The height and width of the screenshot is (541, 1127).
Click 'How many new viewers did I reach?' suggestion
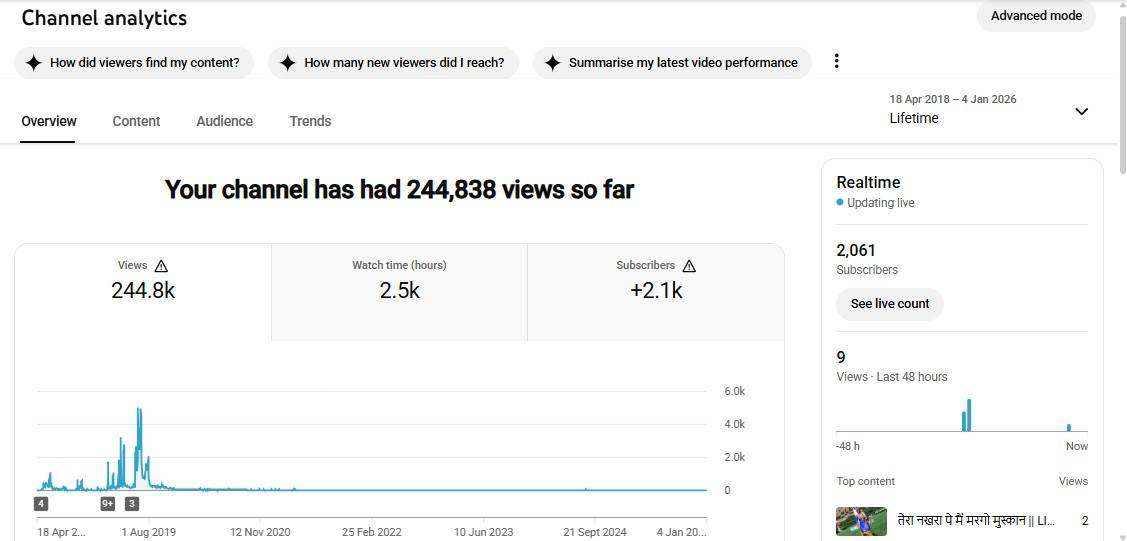click(x=404, y=63)
